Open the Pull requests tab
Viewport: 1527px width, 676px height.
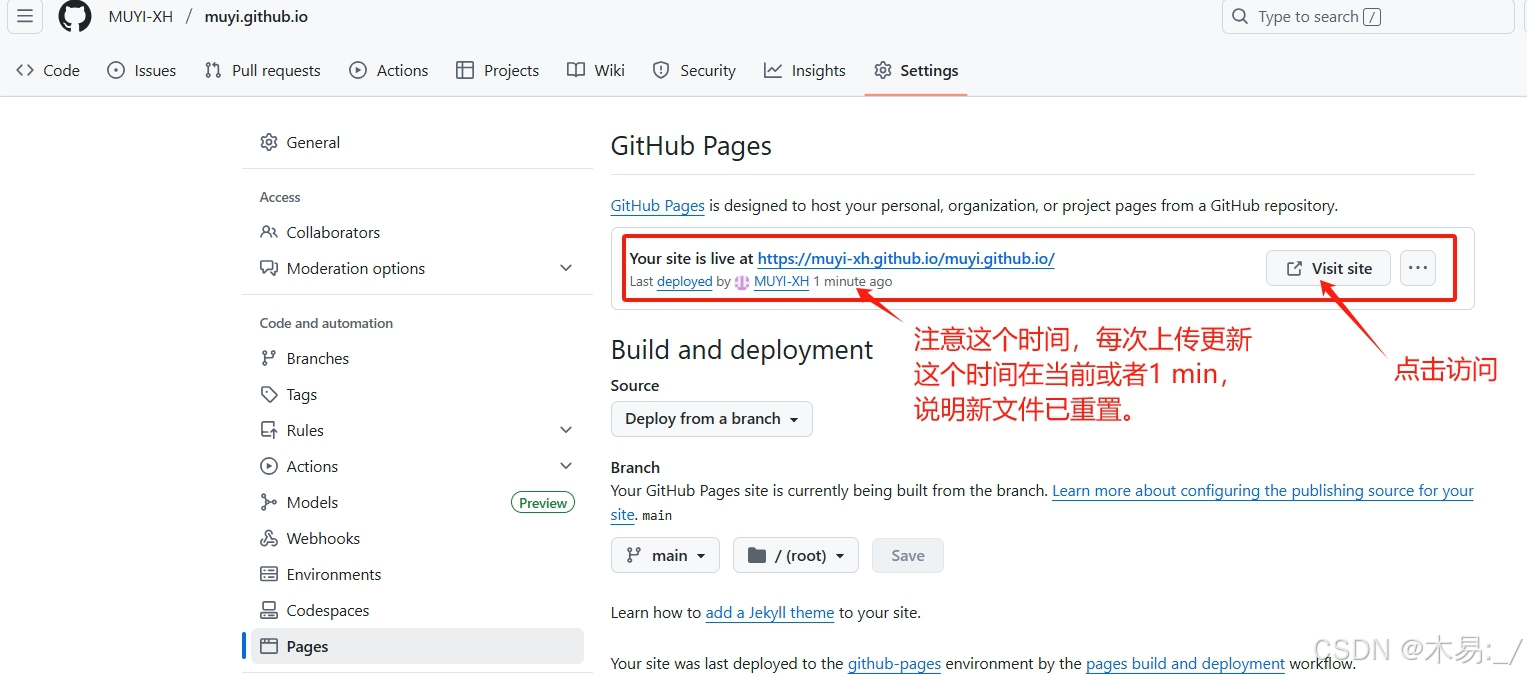(x=263, y=70)
